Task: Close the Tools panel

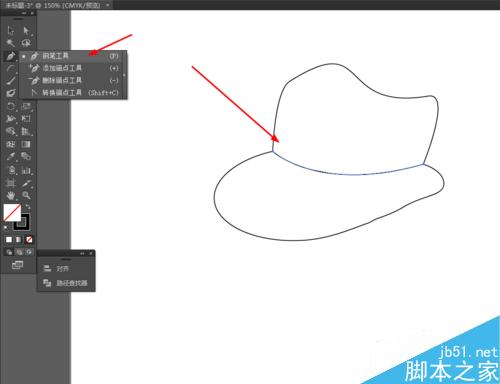Action: [x=32, y=13]
